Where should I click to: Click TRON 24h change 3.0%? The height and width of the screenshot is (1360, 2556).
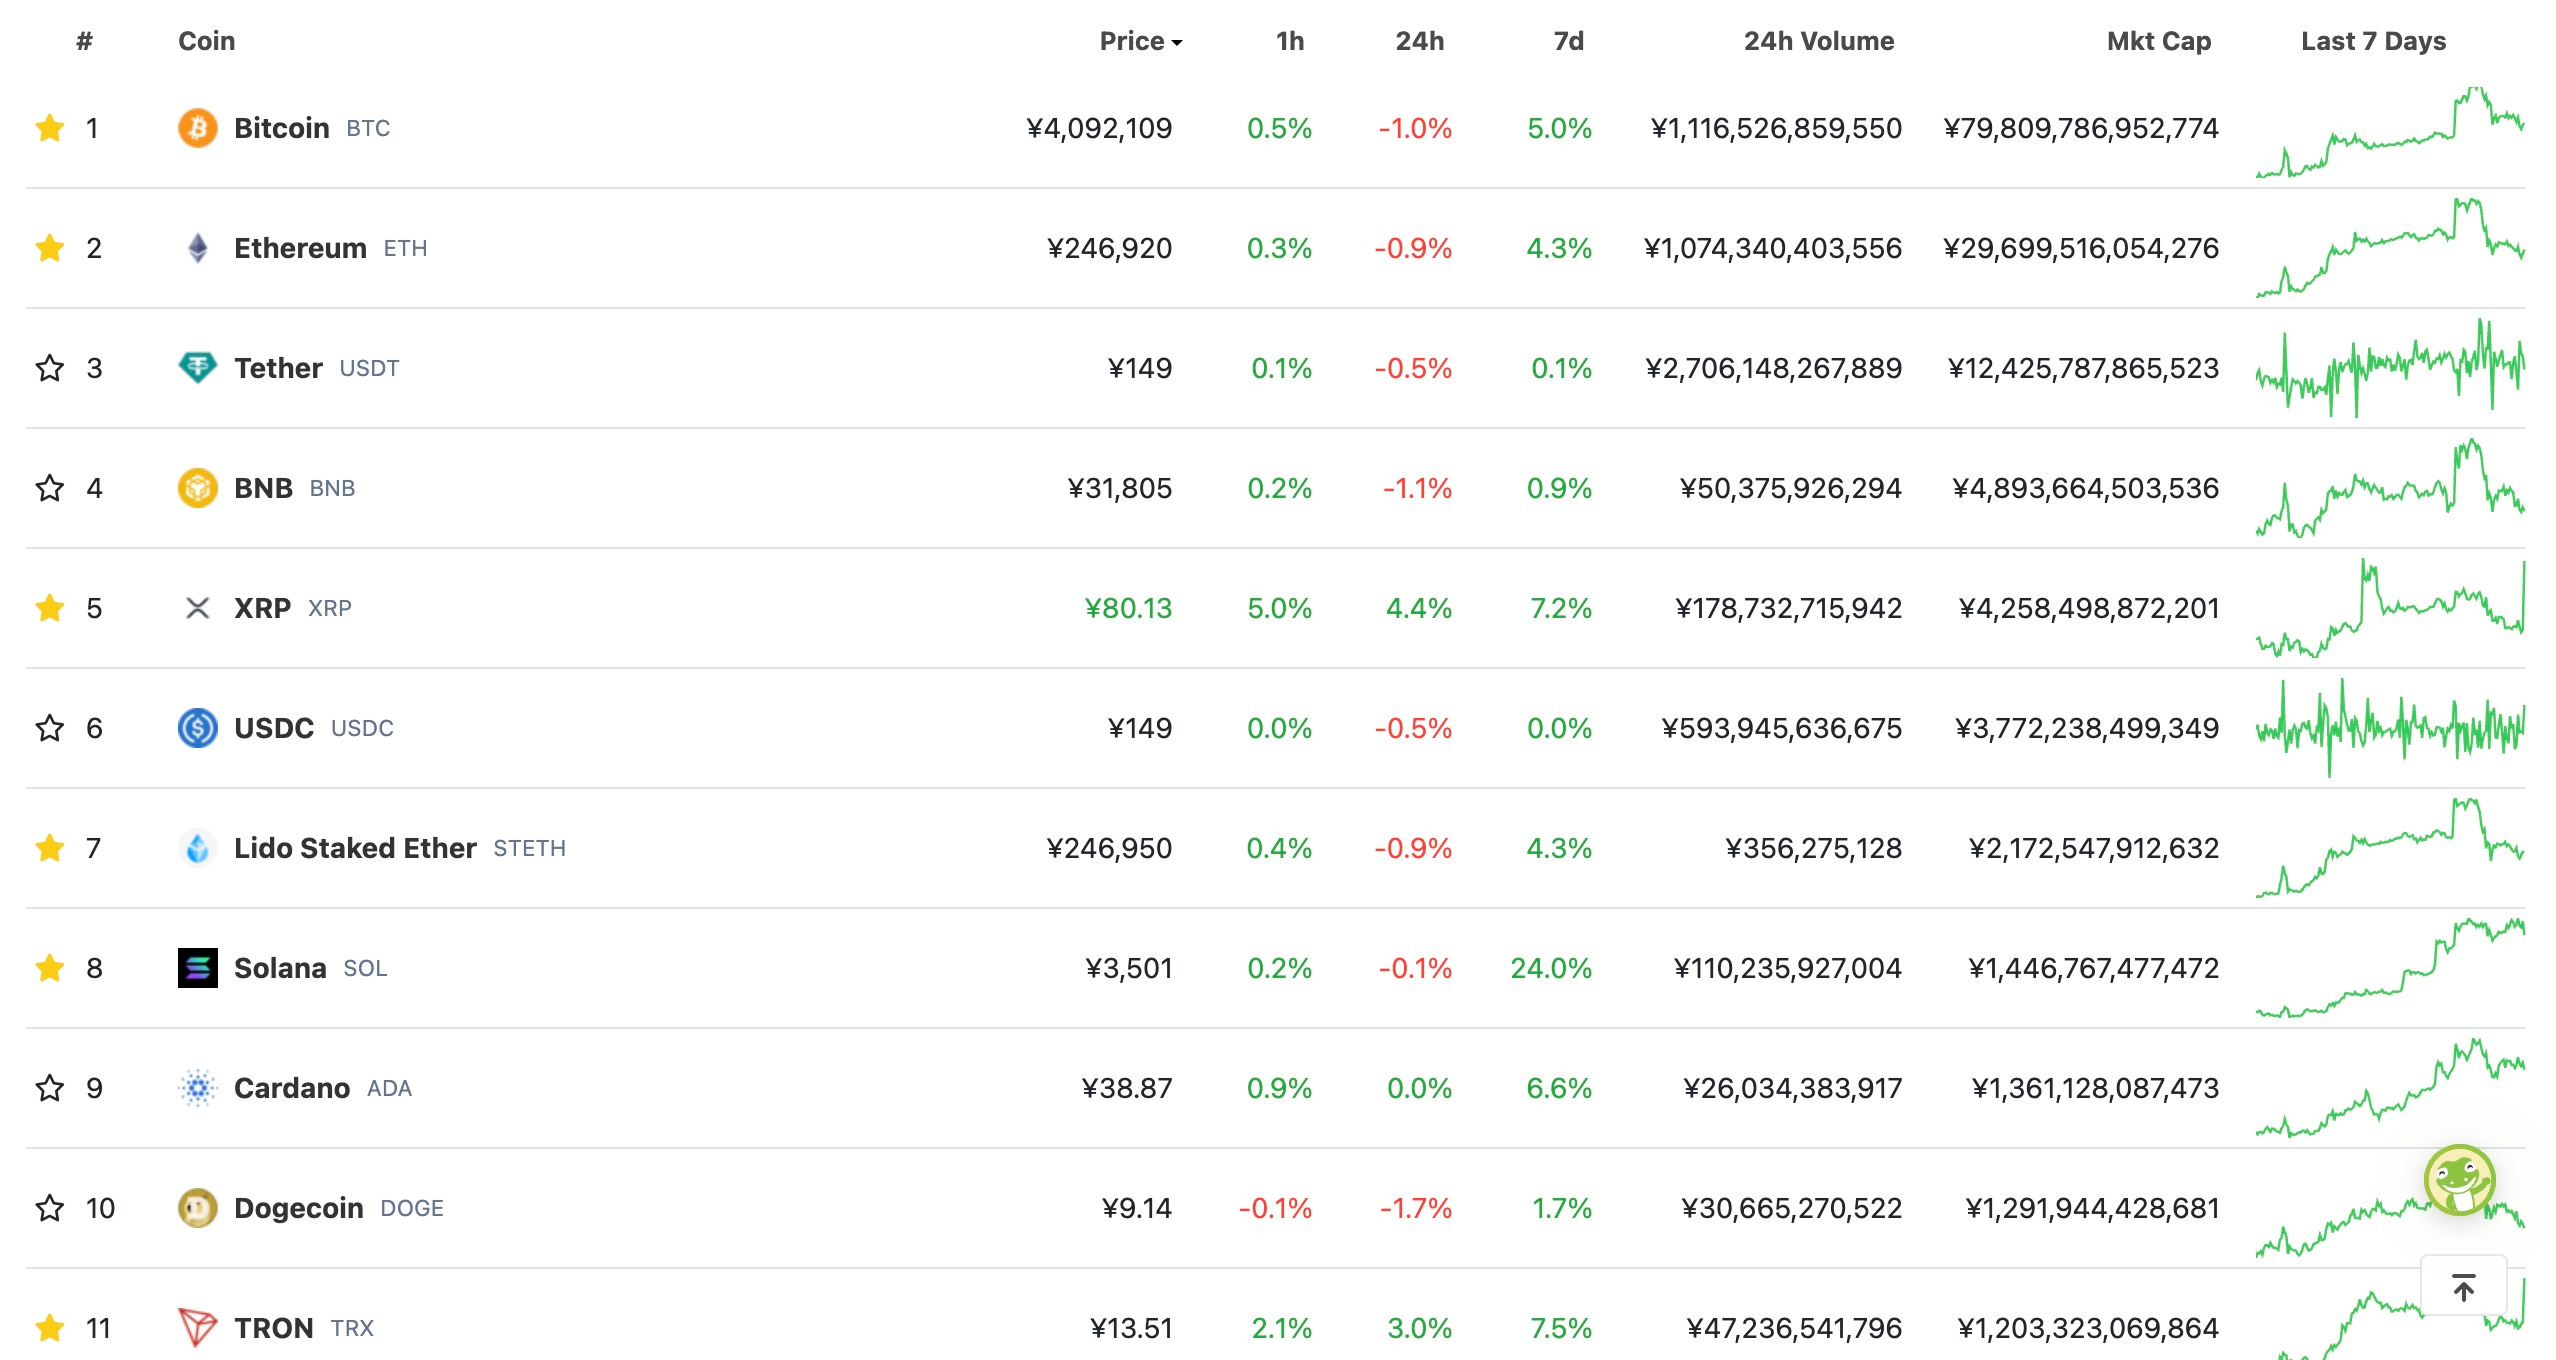pyautogui.click(x=1419, y=1328)
